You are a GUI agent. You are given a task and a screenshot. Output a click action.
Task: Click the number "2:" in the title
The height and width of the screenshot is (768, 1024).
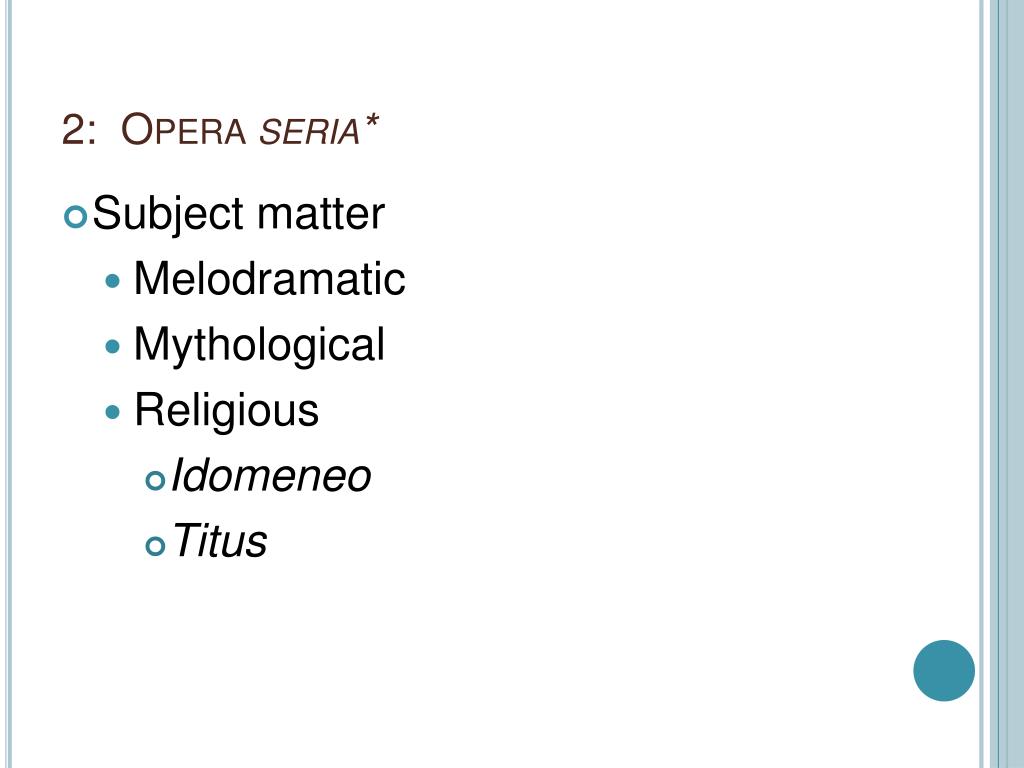(79, 129)
